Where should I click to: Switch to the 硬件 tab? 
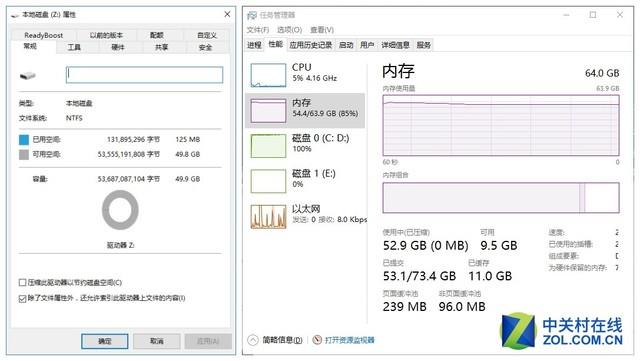118,47
